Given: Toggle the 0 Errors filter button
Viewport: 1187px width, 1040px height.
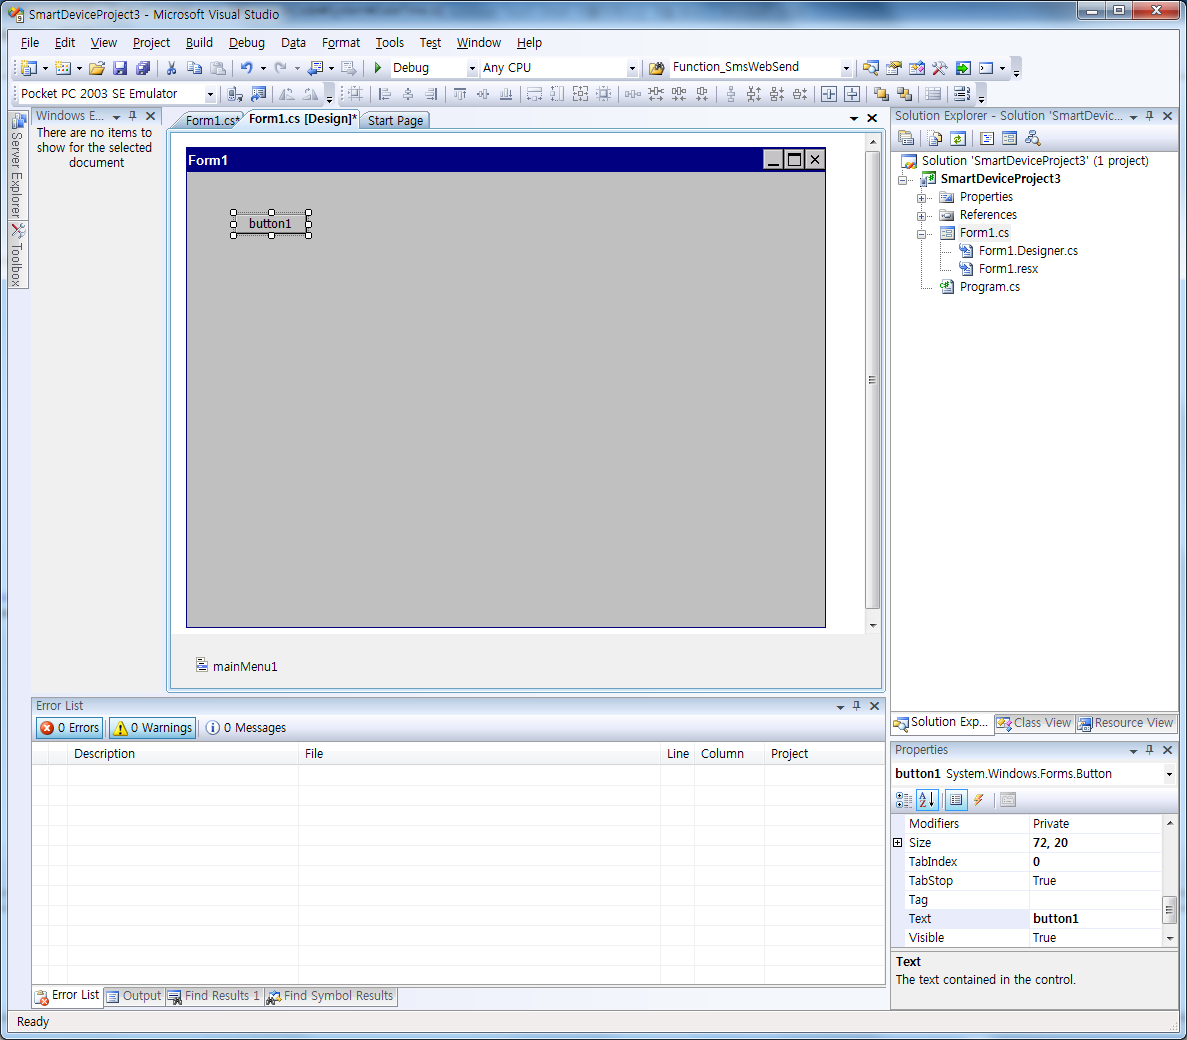Looking at the screenshot, I should point(70,728).
